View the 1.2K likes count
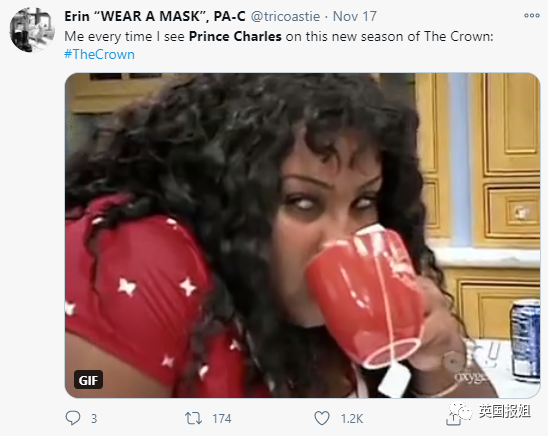Screen dimensions: 548x436 tap(352, 419)
